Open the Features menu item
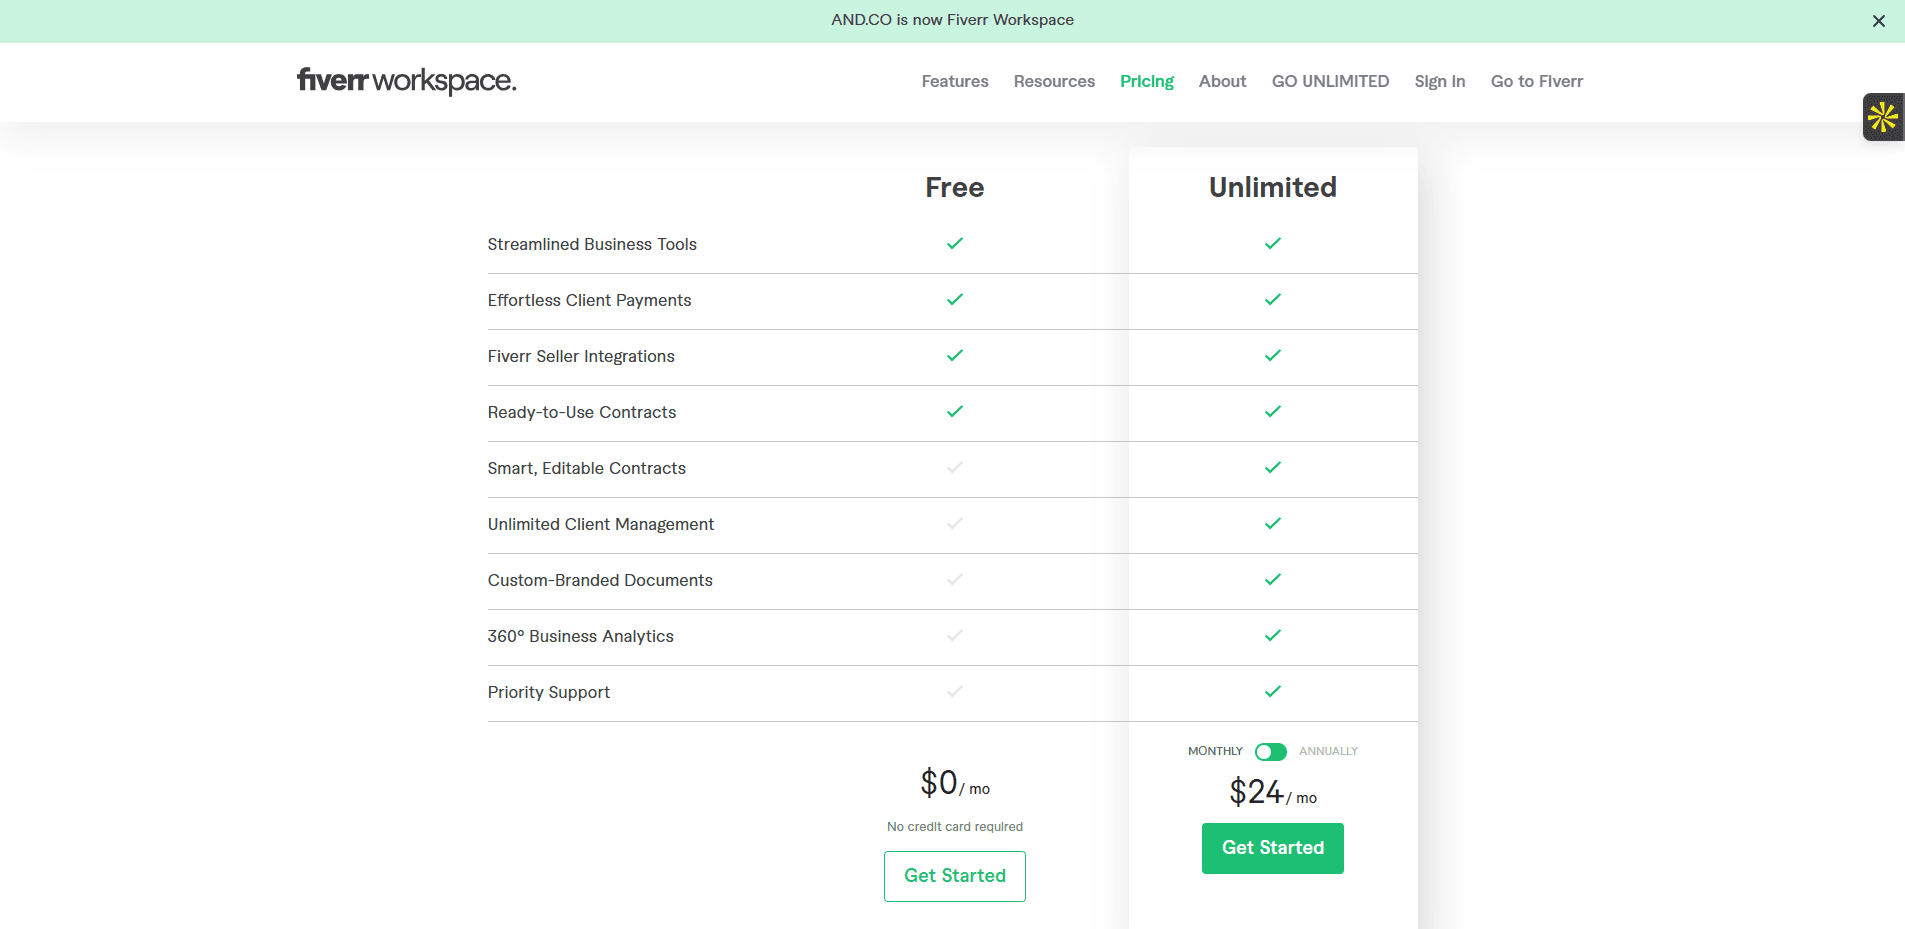 pyautogui.click(x=955, y=81)
